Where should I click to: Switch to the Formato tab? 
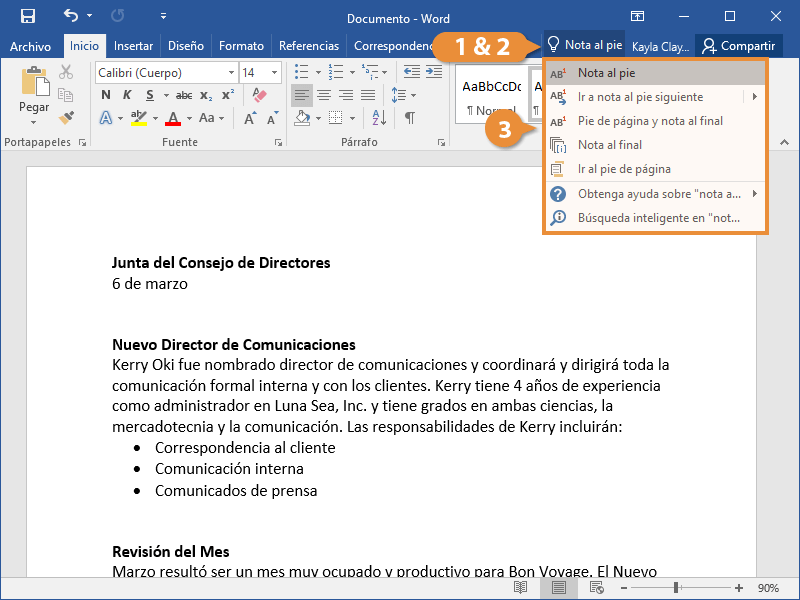tap(241, 46)
